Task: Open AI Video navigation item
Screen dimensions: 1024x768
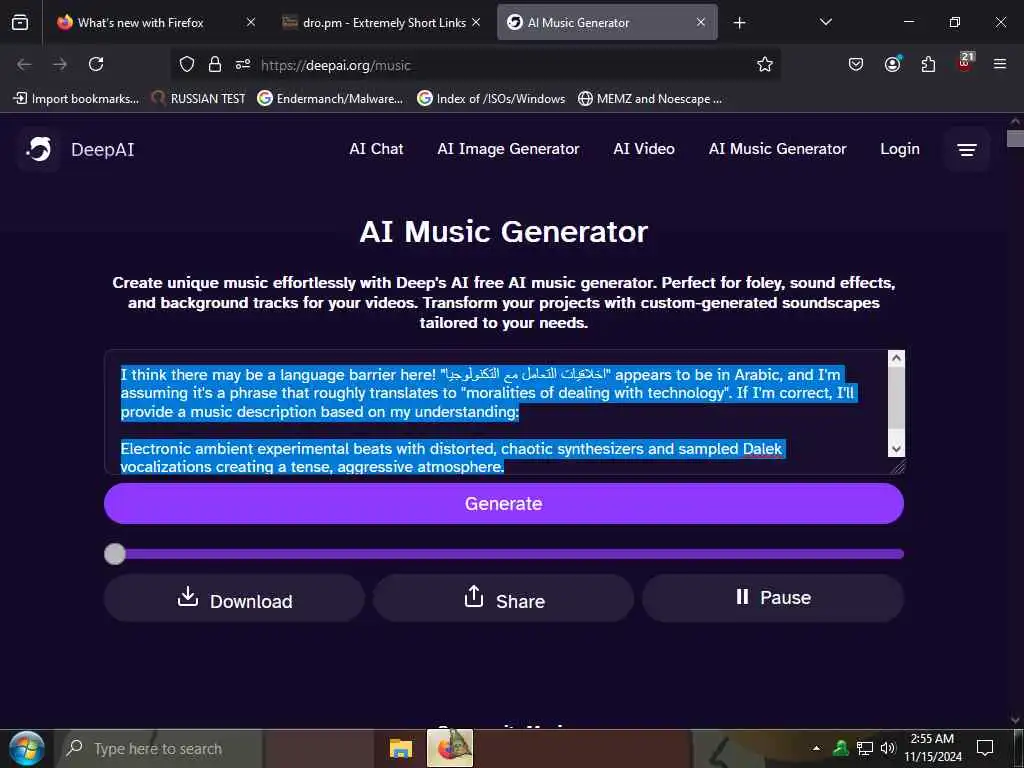Action: [644, 149]
